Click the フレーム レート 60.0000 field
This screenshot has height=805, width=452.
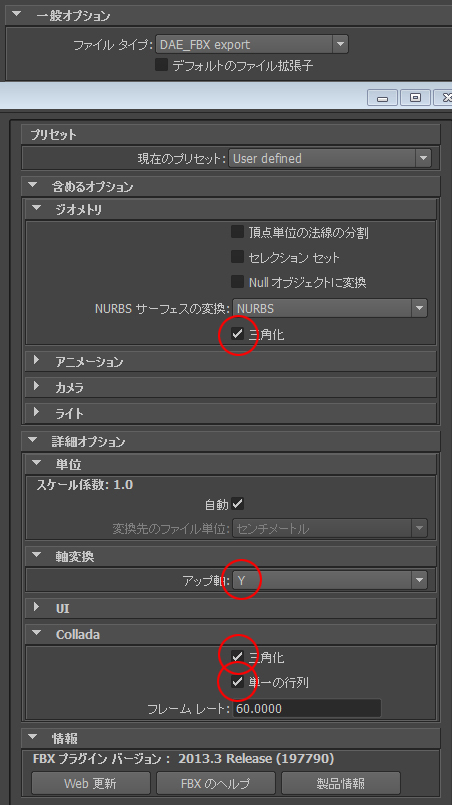(x=307, y=708)
